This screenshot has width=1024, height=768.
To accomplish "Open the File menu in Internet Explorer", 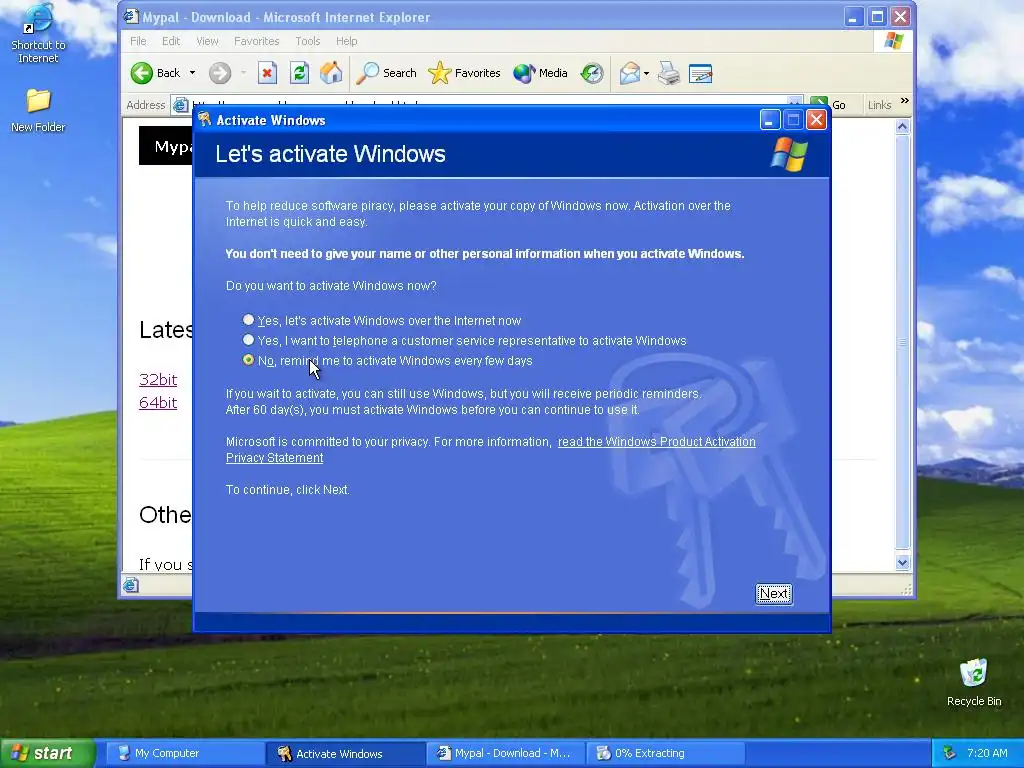I will 138,41.
